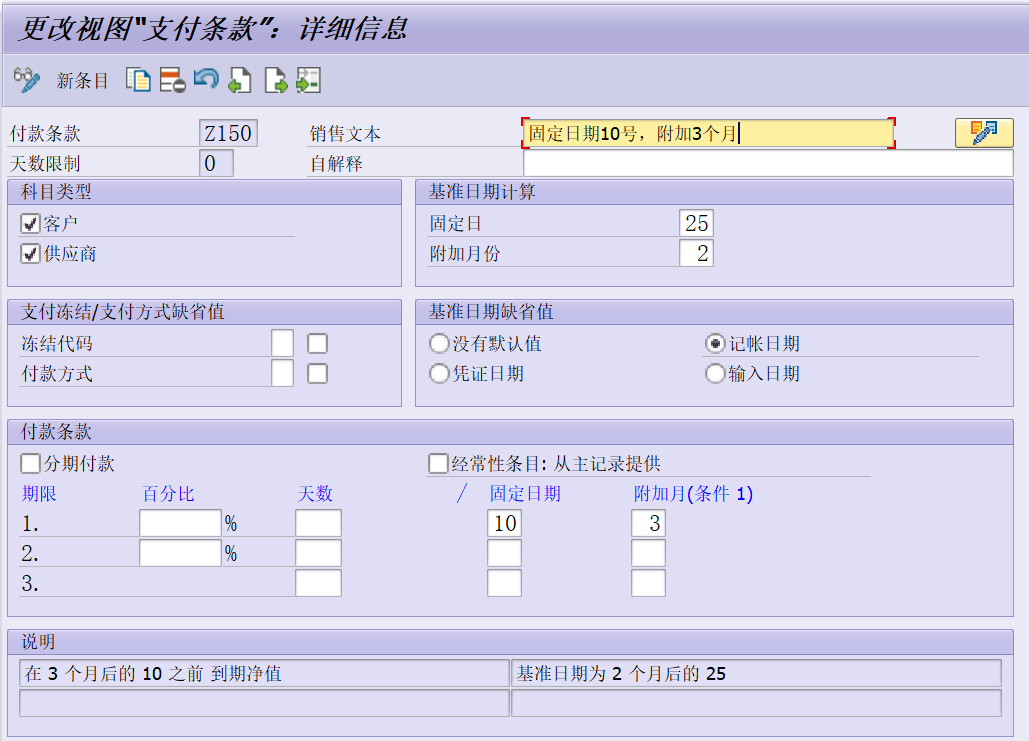The image size is (1029, 741).
Task: Click text 基准日期为 2 个月后的 25
Action: 621,673
